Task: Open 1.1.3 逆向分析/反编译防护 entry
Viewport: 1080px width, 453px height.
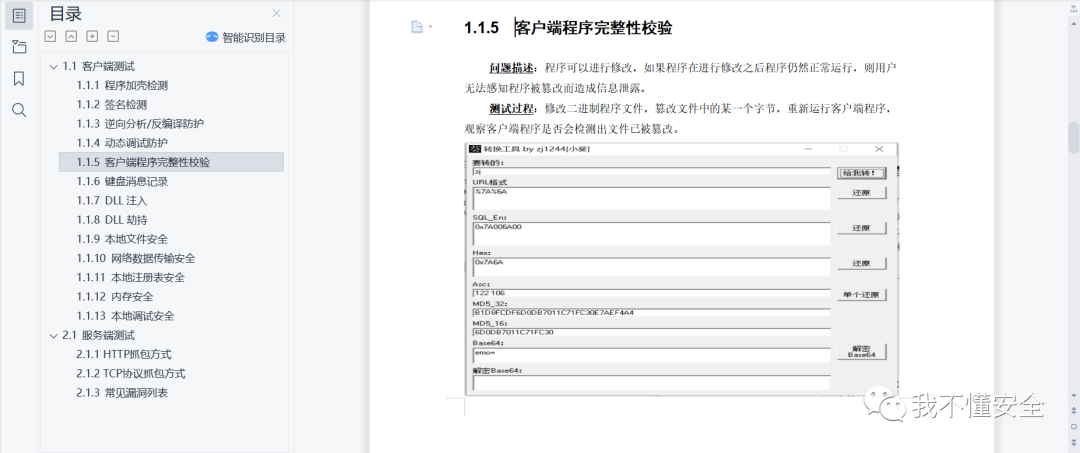Action: [x=140, y=125]
